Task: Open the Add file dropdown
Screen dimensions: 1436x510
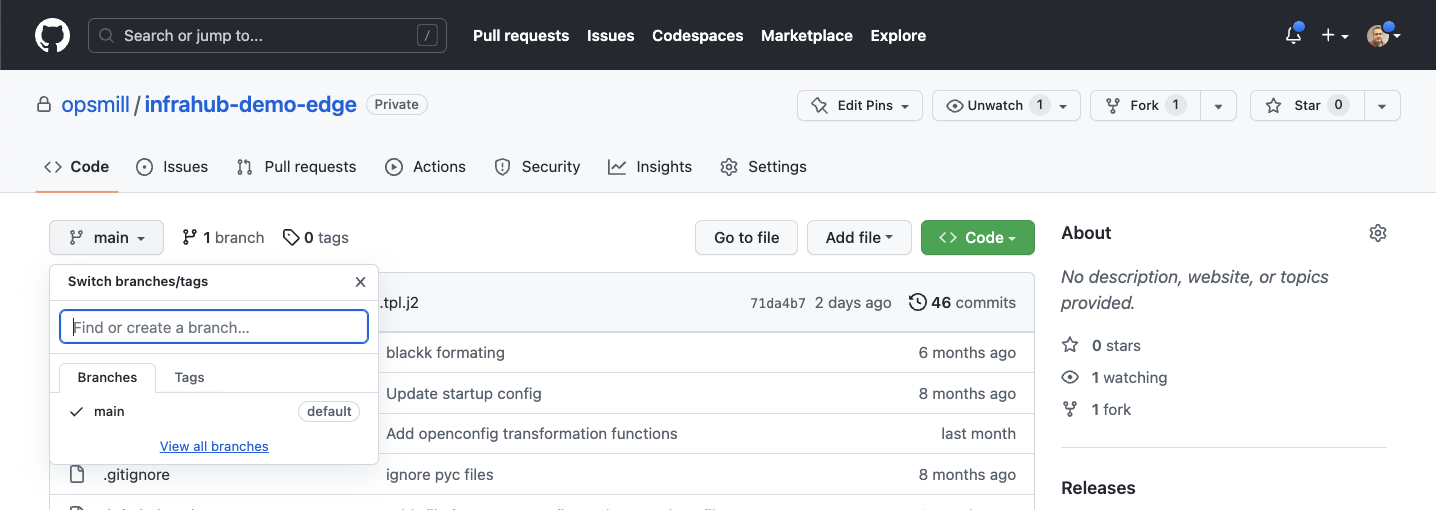Action: pos(859,237)
